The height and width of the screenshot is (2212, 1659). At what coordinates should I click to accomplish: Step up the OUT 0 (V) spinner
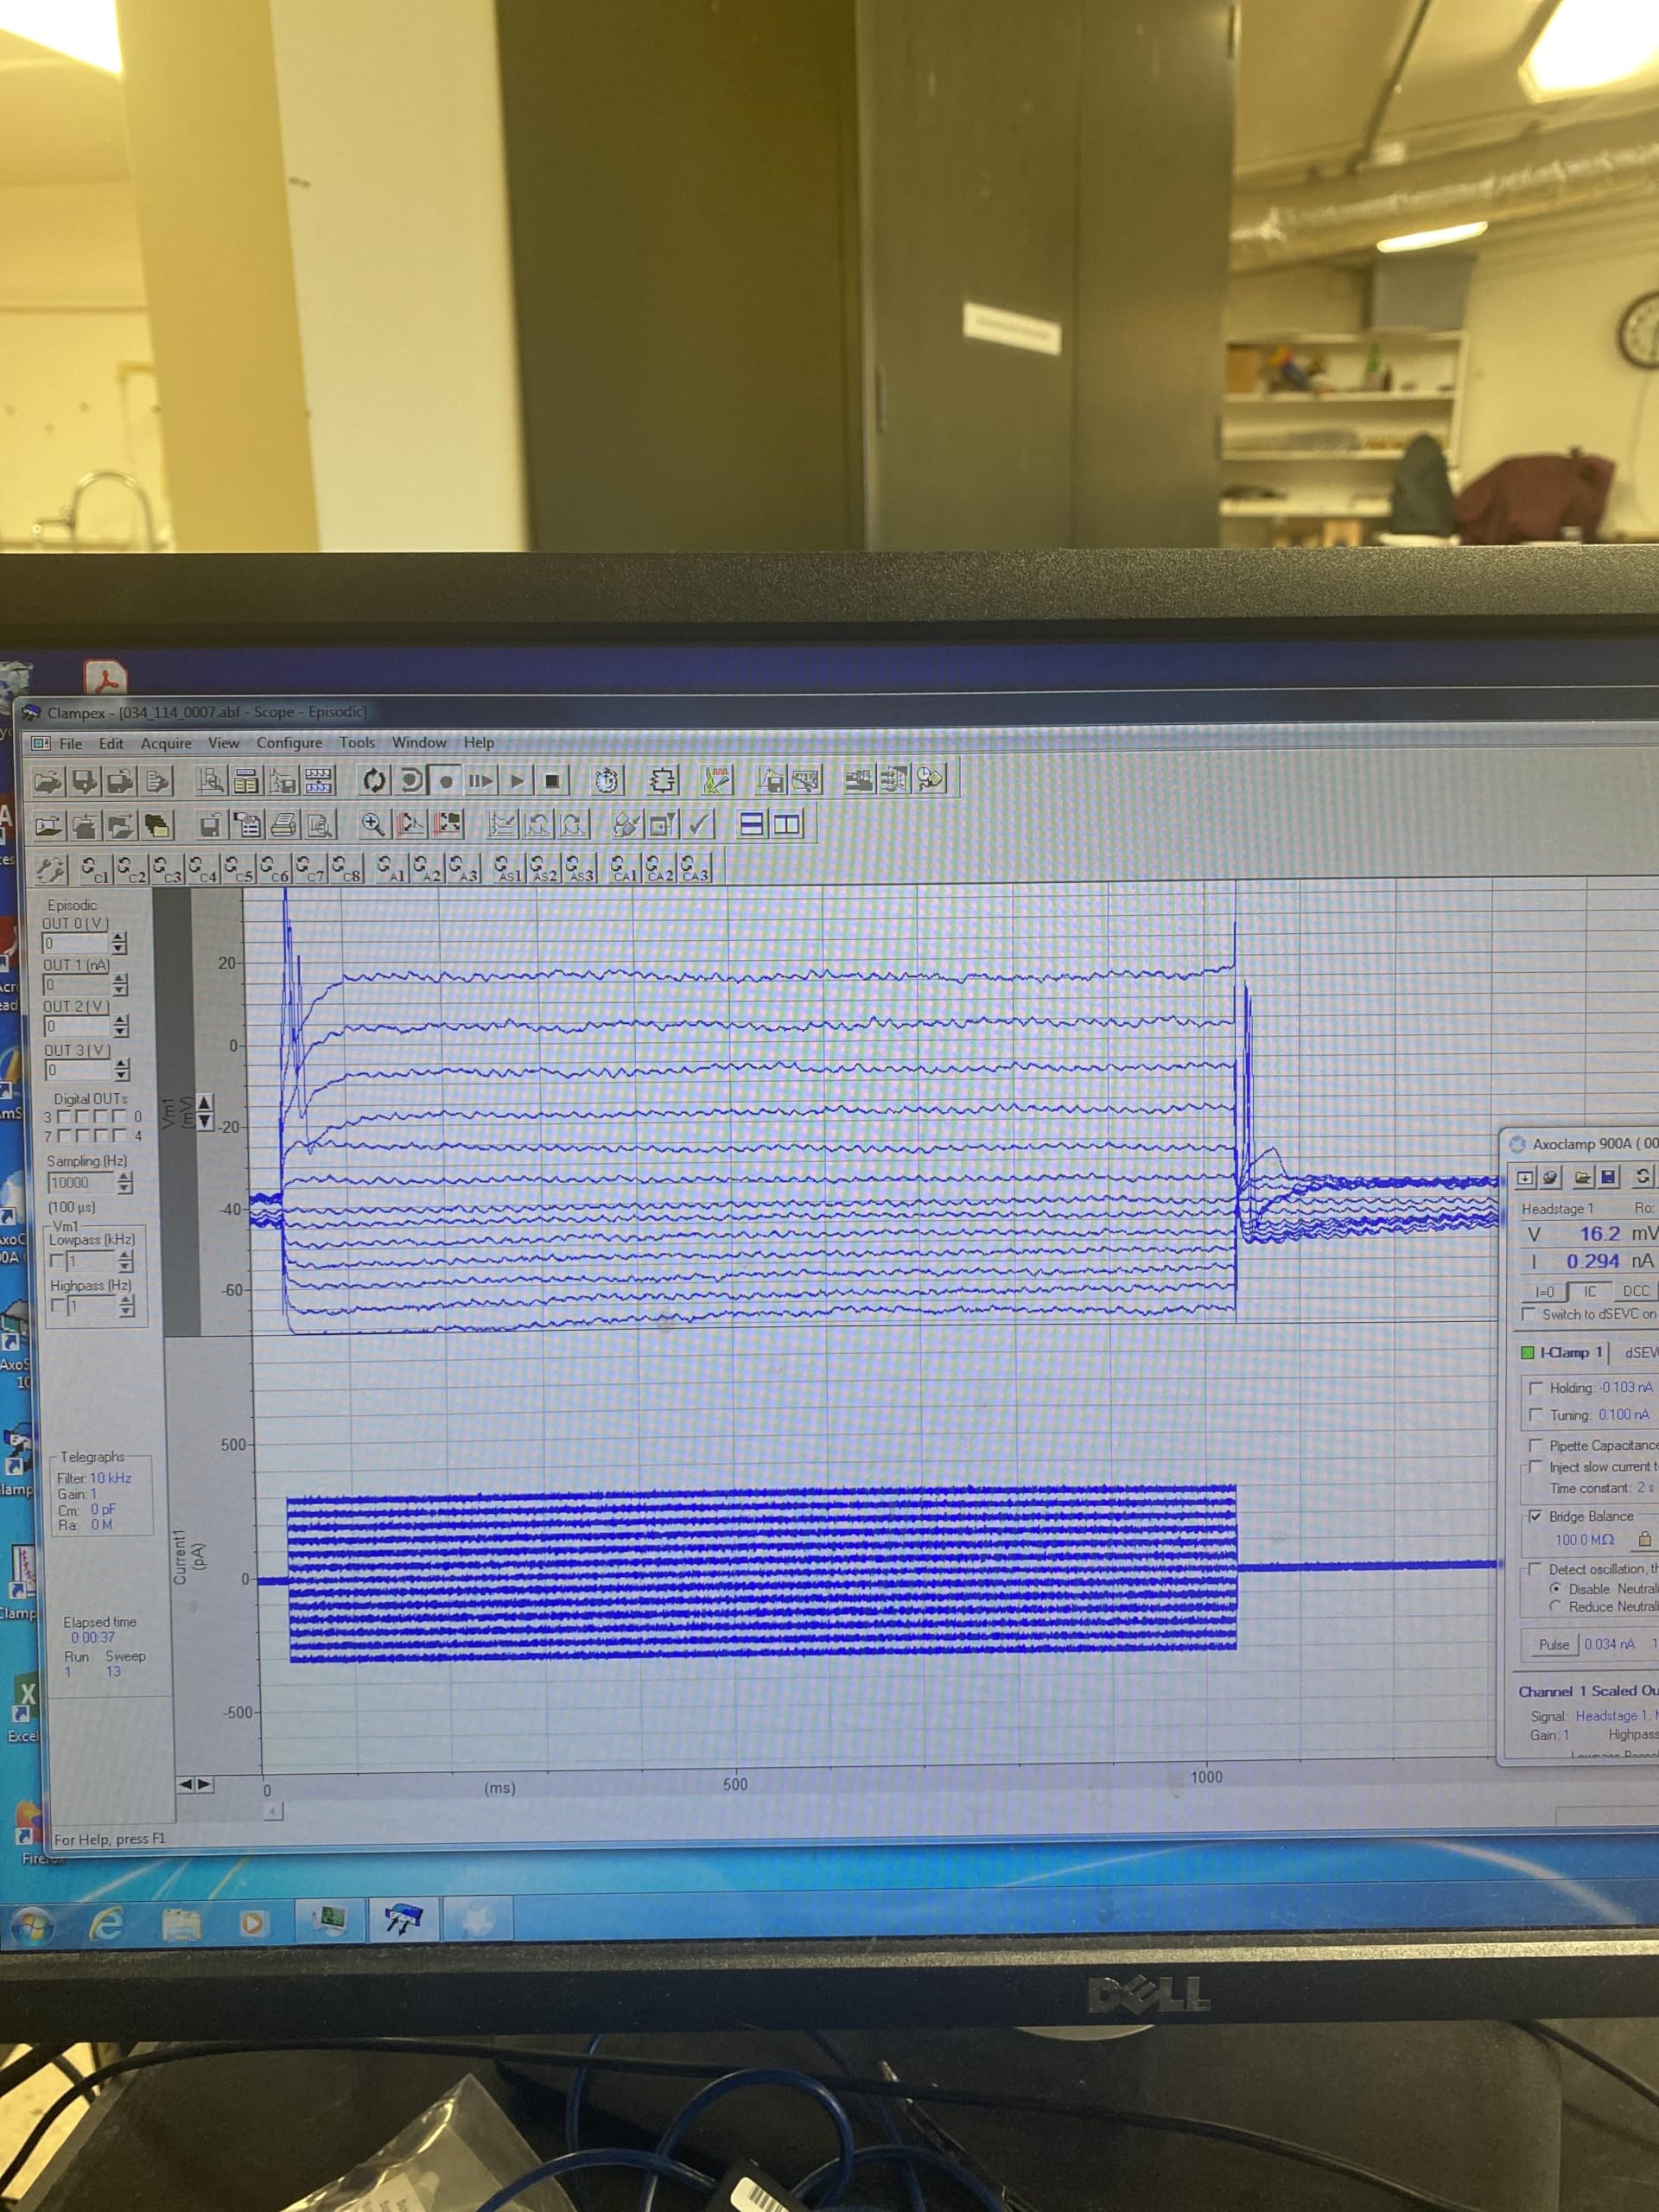[x=119, y=937]
